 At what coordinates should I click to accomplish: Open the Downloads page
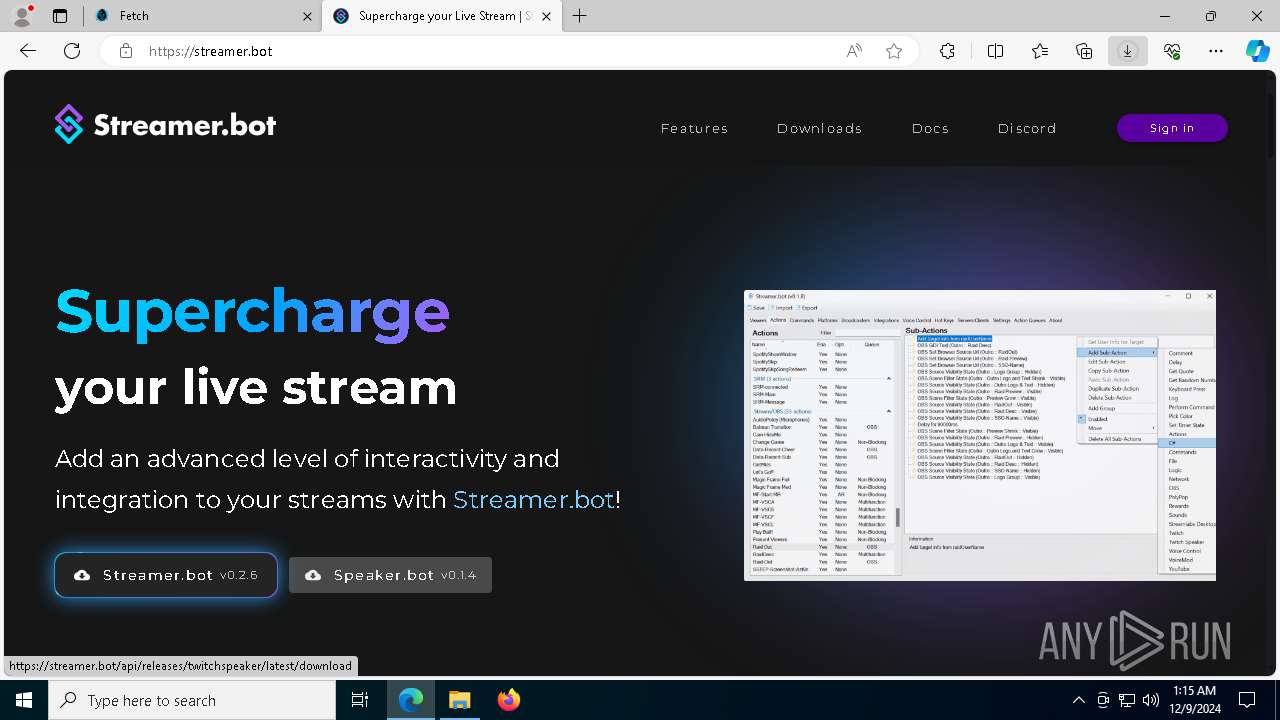point(819,128)
